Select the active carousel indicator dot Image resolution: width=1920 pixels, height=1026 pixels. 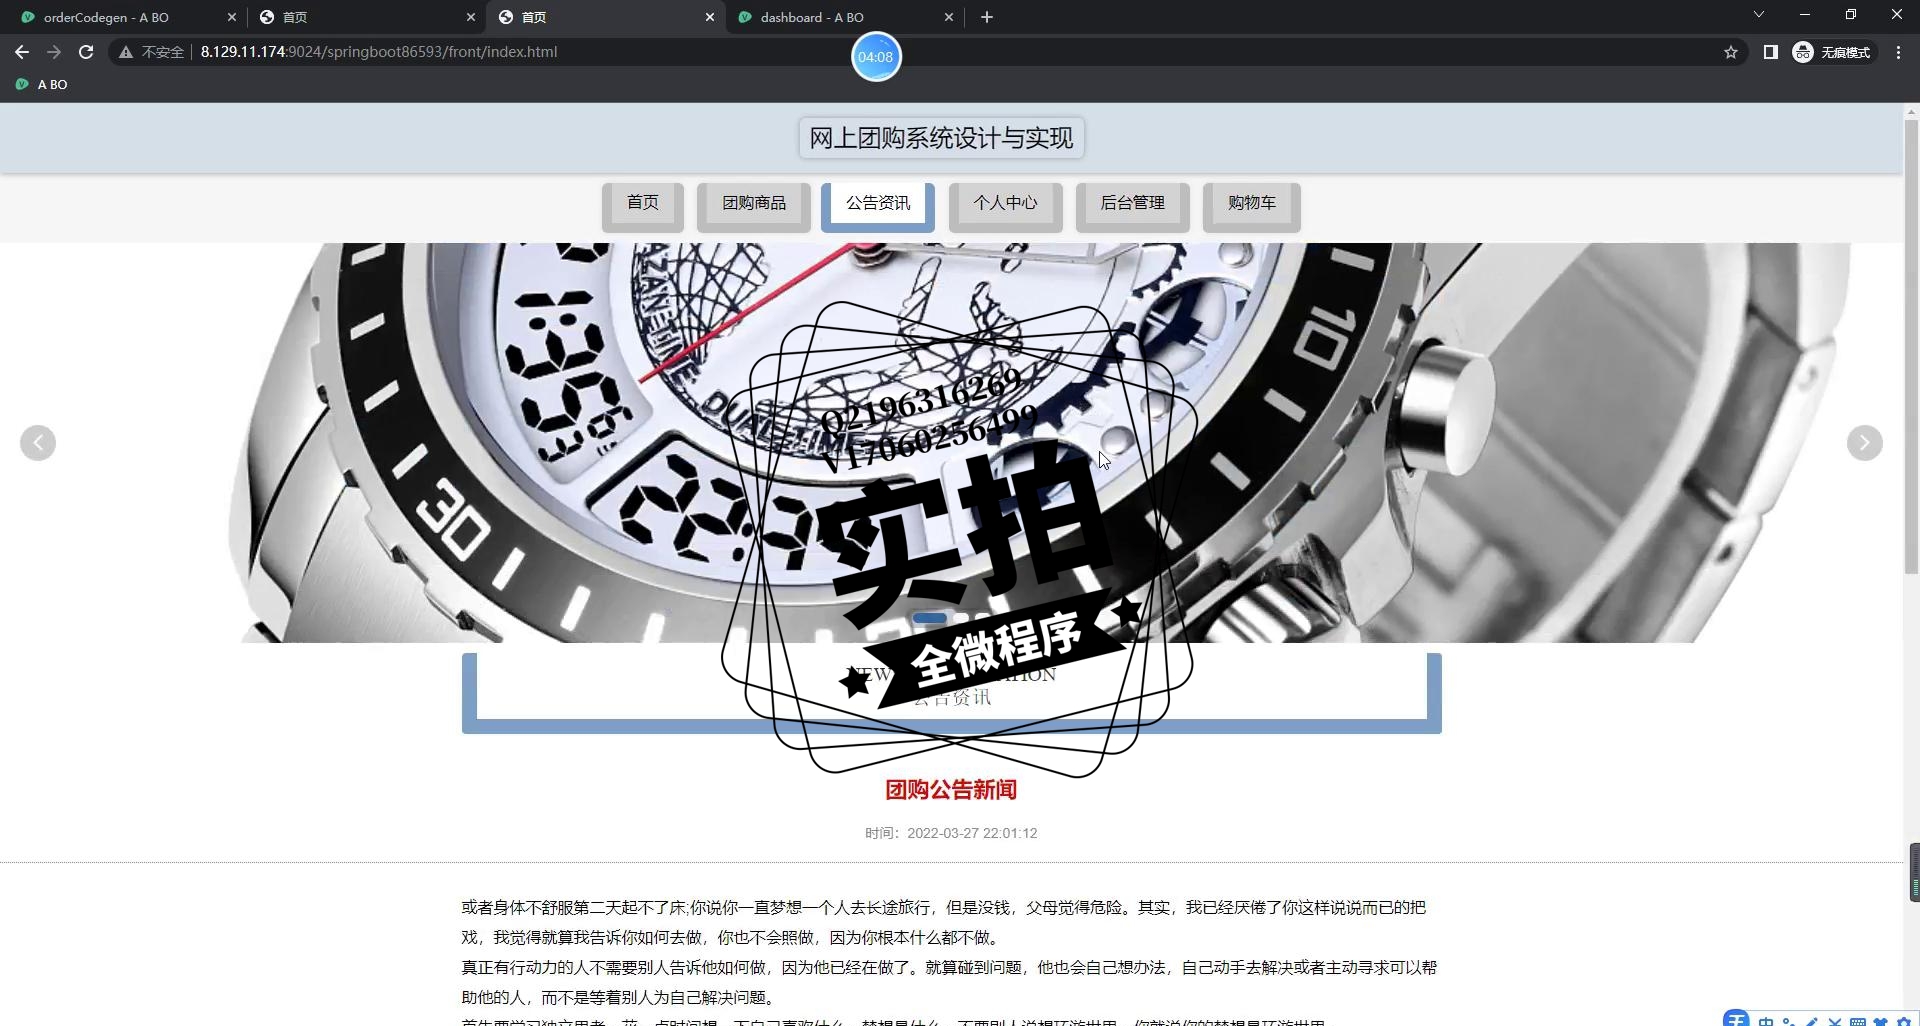click(x=929, y=618)
